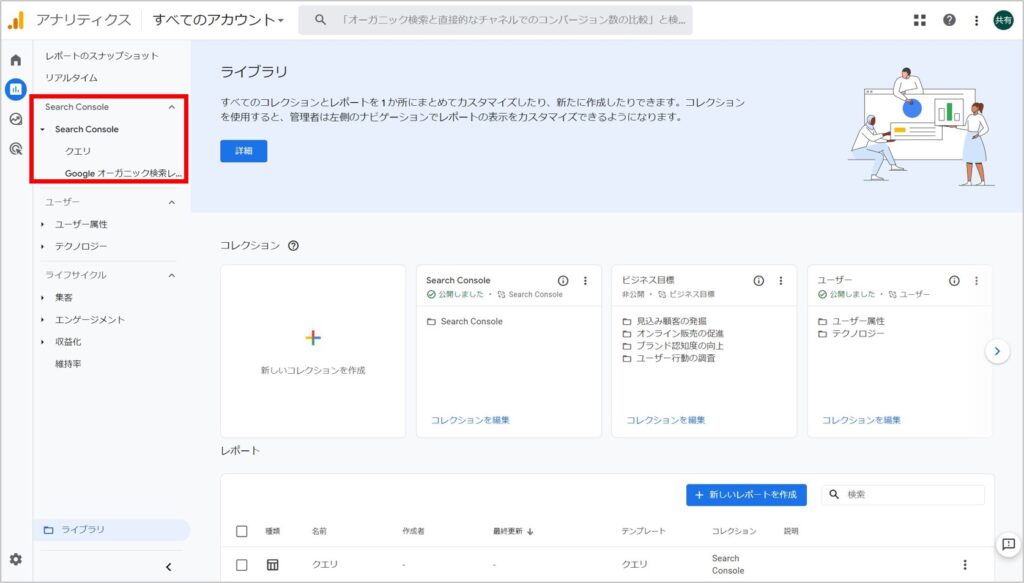
Task: Expand the エンゲージメント tree item
Action: [42, 320]
